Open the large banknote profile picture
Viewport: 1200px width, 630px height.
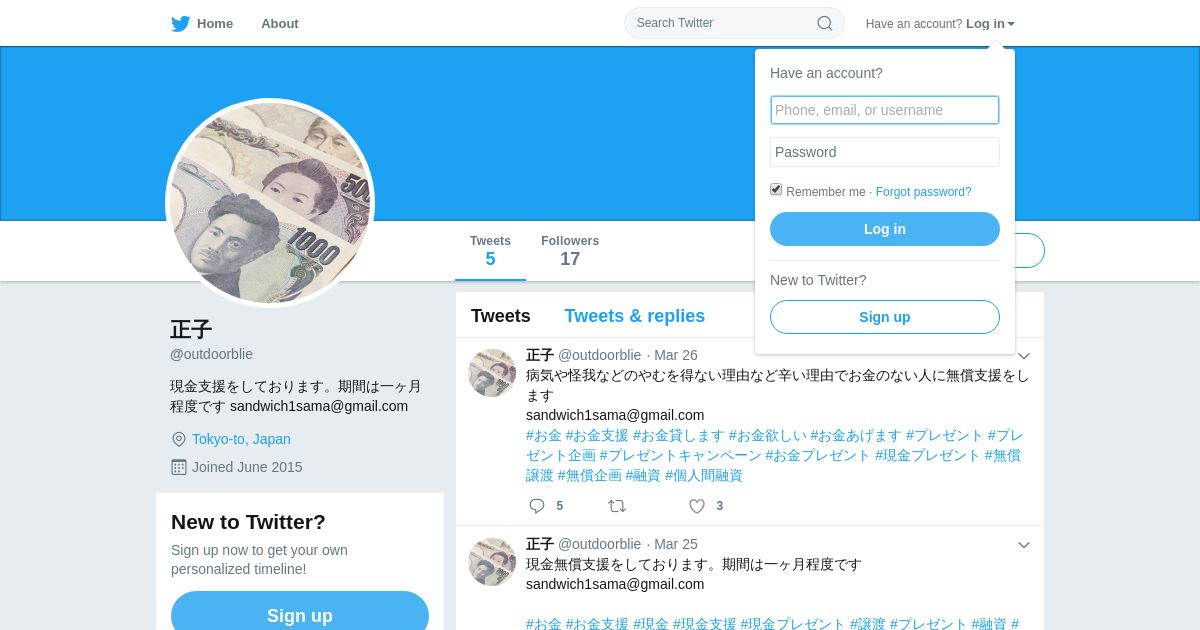(270, 203)
